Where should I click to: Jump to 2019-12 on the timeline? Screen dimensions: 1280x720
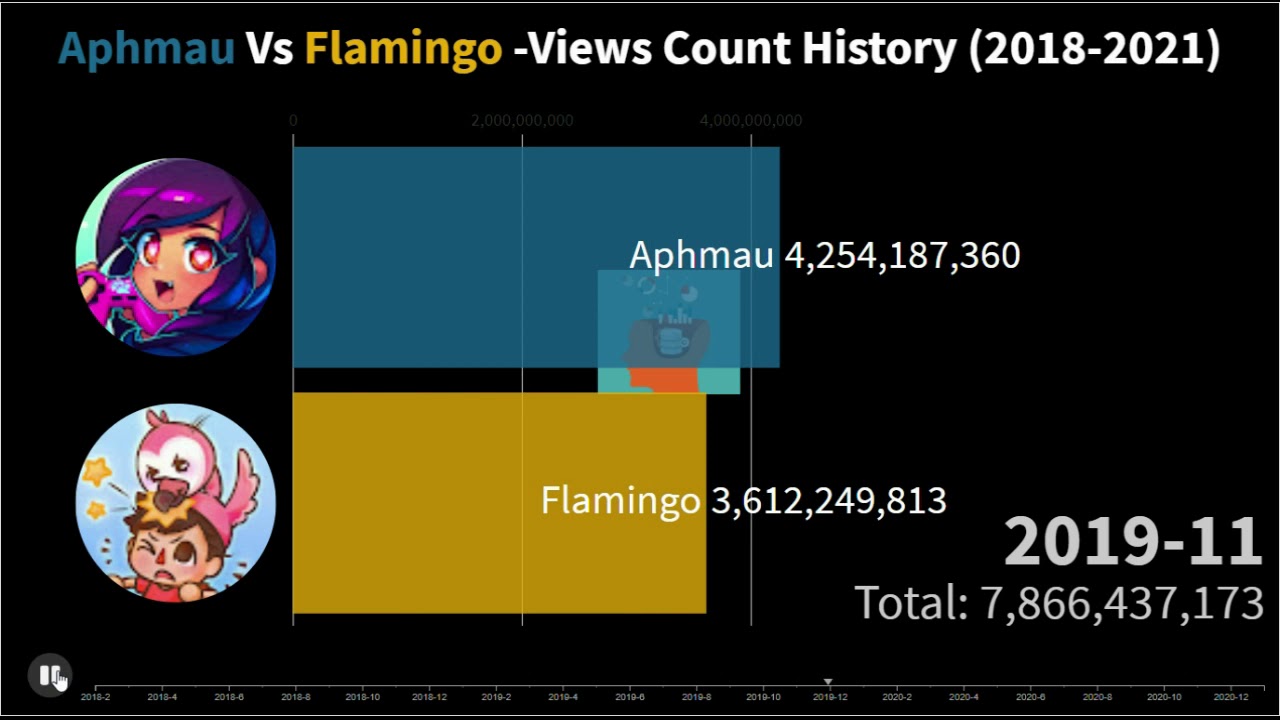830,697
